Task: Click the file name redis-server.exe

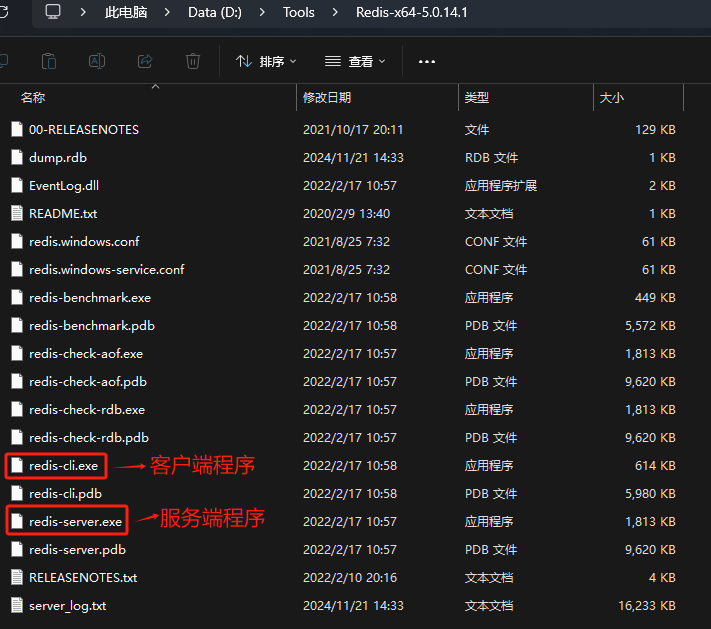Action: [75, 522]
